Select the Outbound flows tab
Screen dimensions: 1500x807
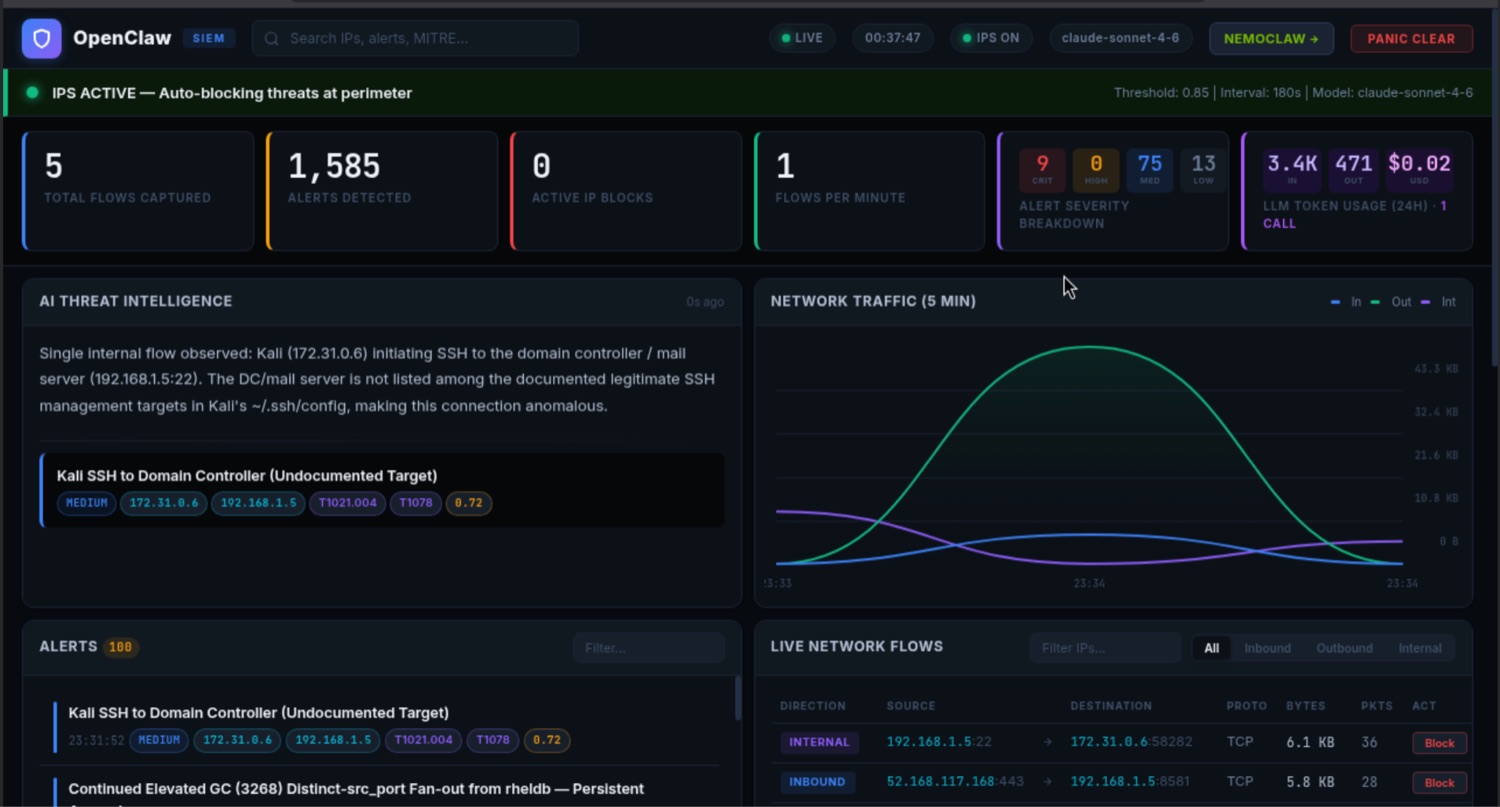coord(1344,648)
